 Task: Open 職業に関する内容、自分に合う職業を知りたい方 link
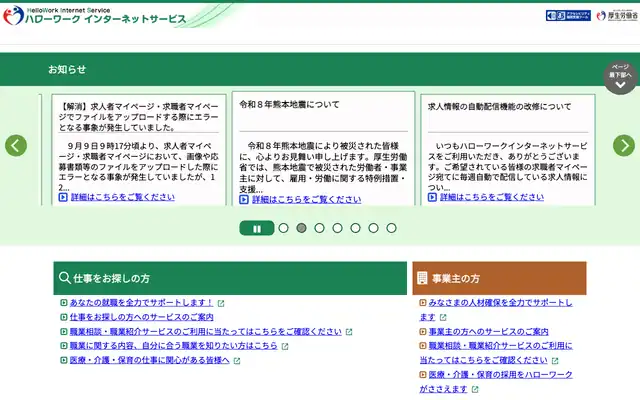(x=173, y=346)
